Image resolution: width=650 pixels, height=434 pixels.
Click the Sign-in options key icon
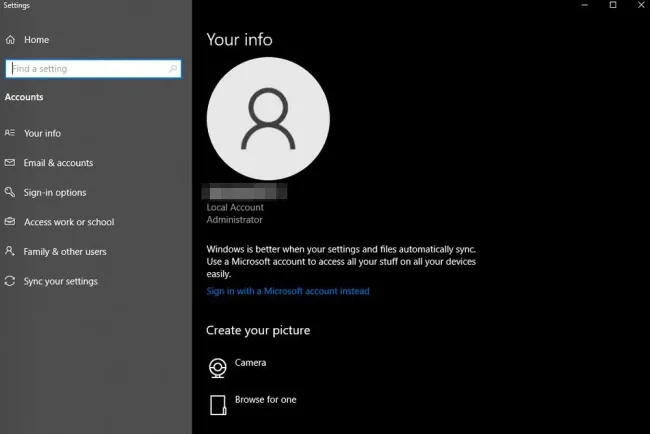click(x=10, y=192)
